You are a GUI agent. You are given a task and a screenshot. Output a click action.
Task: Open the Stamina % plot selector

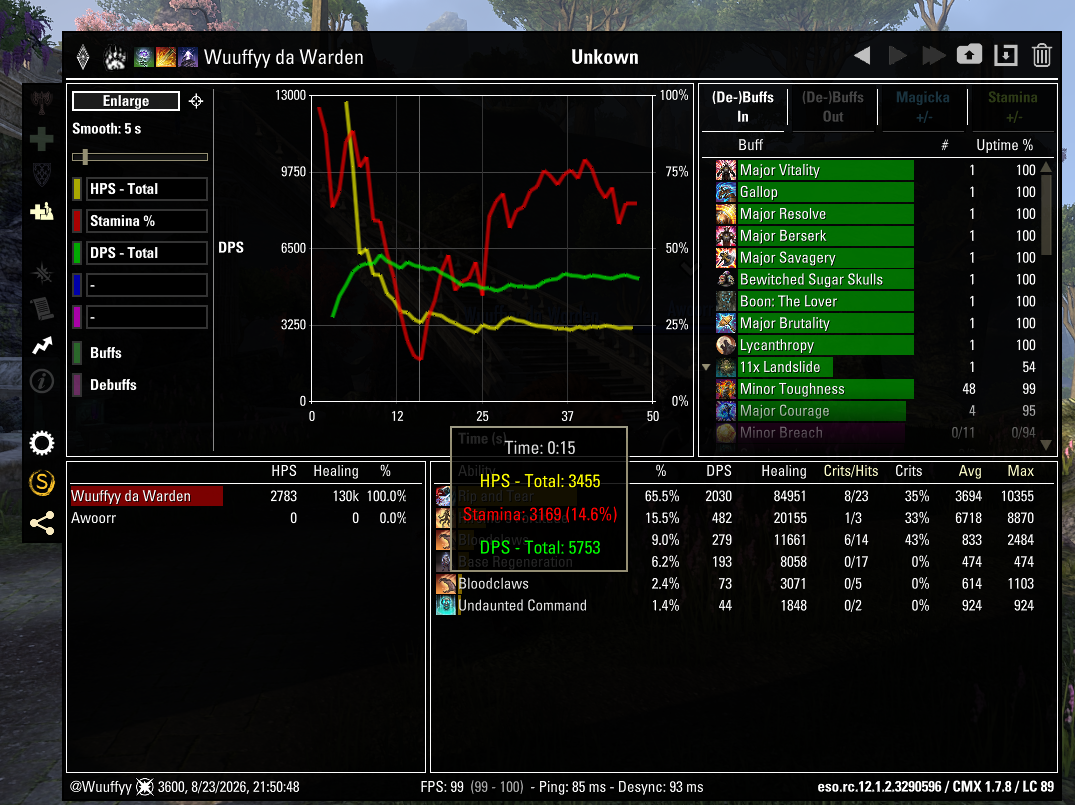(147, 221)
